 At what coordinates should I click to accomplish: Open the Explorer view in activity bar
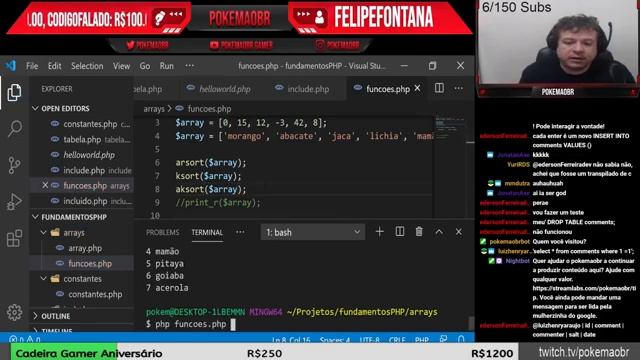tap(14, 93)
